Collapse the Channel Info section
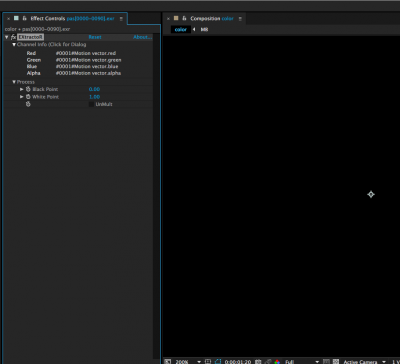Image resolution: width=400 pixels, height=364 pixels. [x=14, y=44]
